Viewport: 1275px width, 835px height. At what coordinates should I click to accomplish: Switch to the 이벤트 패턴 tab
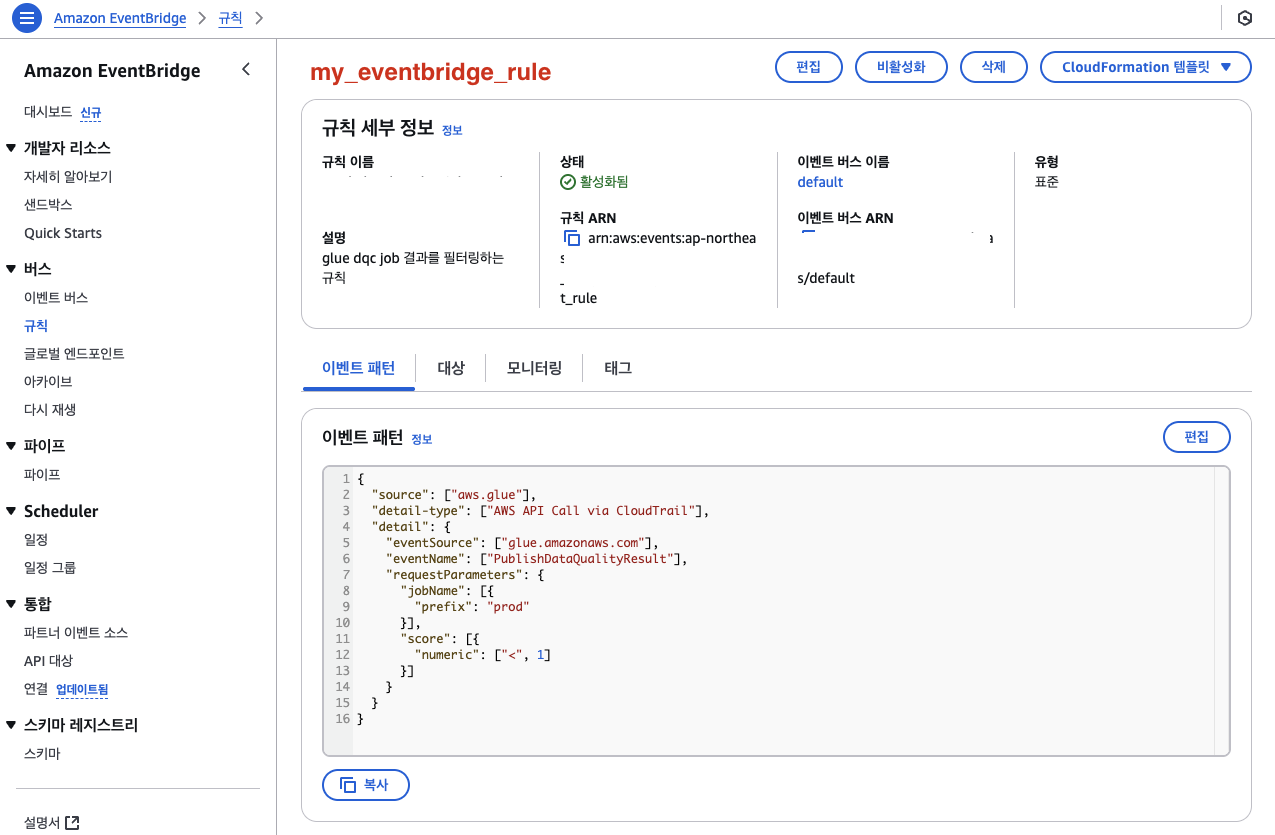[x=358, y=368]
